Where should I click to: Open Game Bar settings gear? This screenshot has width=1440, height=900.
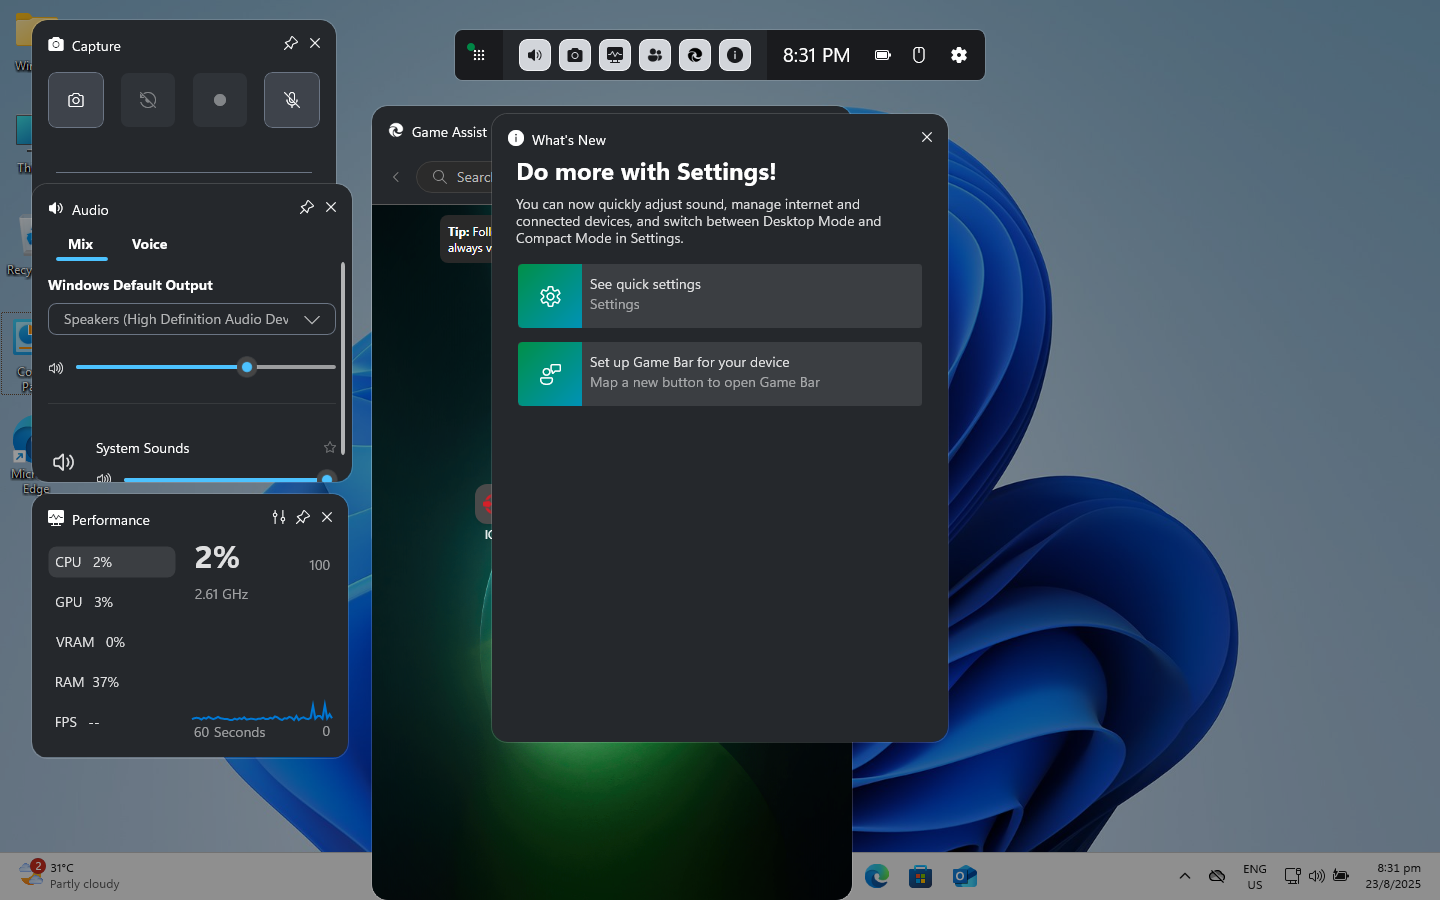click(x=959, y=55)
